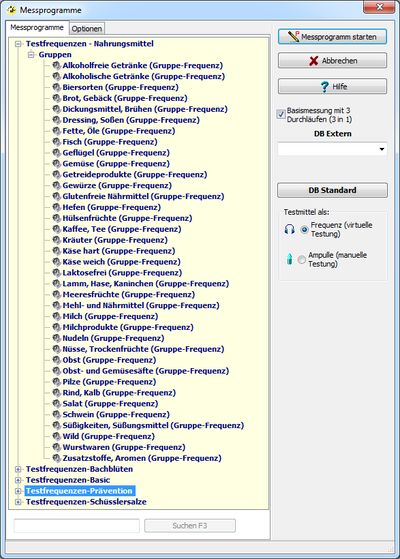Viewport: 400px width, 559px height.
Task: Switch to the Optionen tab
Action: [x=87, y=29]
